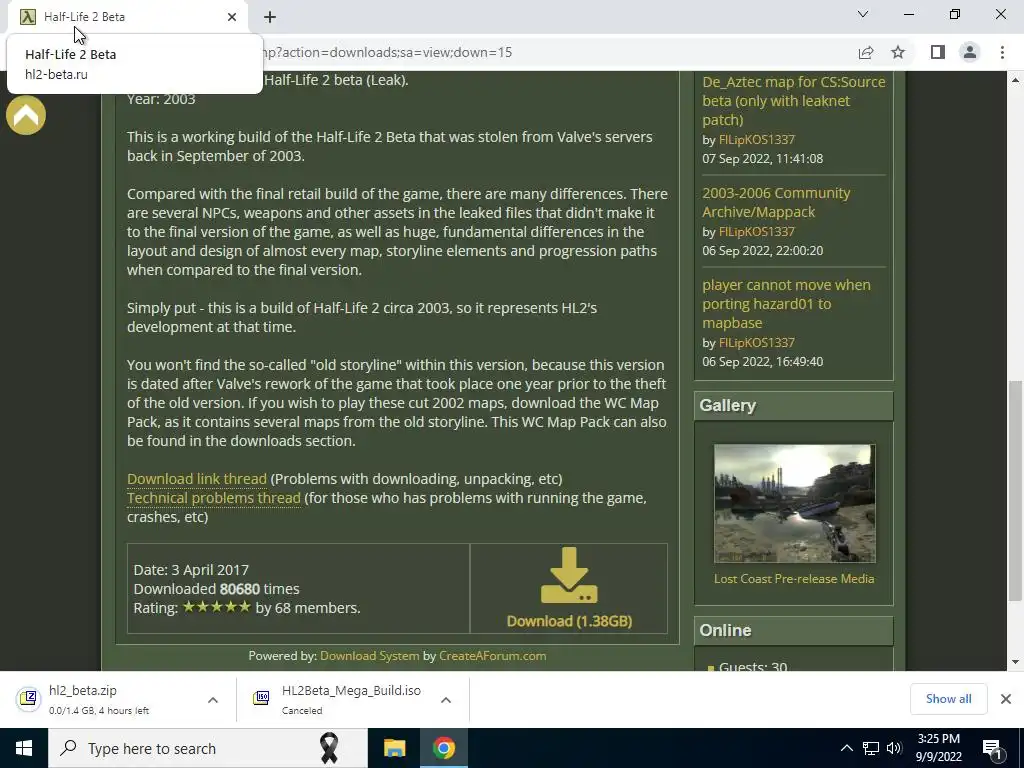Screen dimensions: 1024x768
Task: Click the rating stars
Action: coord(217,607)
